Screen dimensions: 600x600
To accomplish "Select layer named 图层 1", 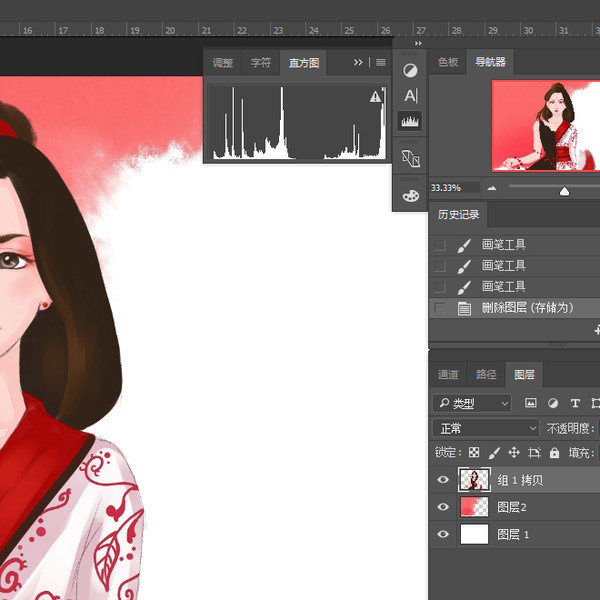I will [515, 534].
